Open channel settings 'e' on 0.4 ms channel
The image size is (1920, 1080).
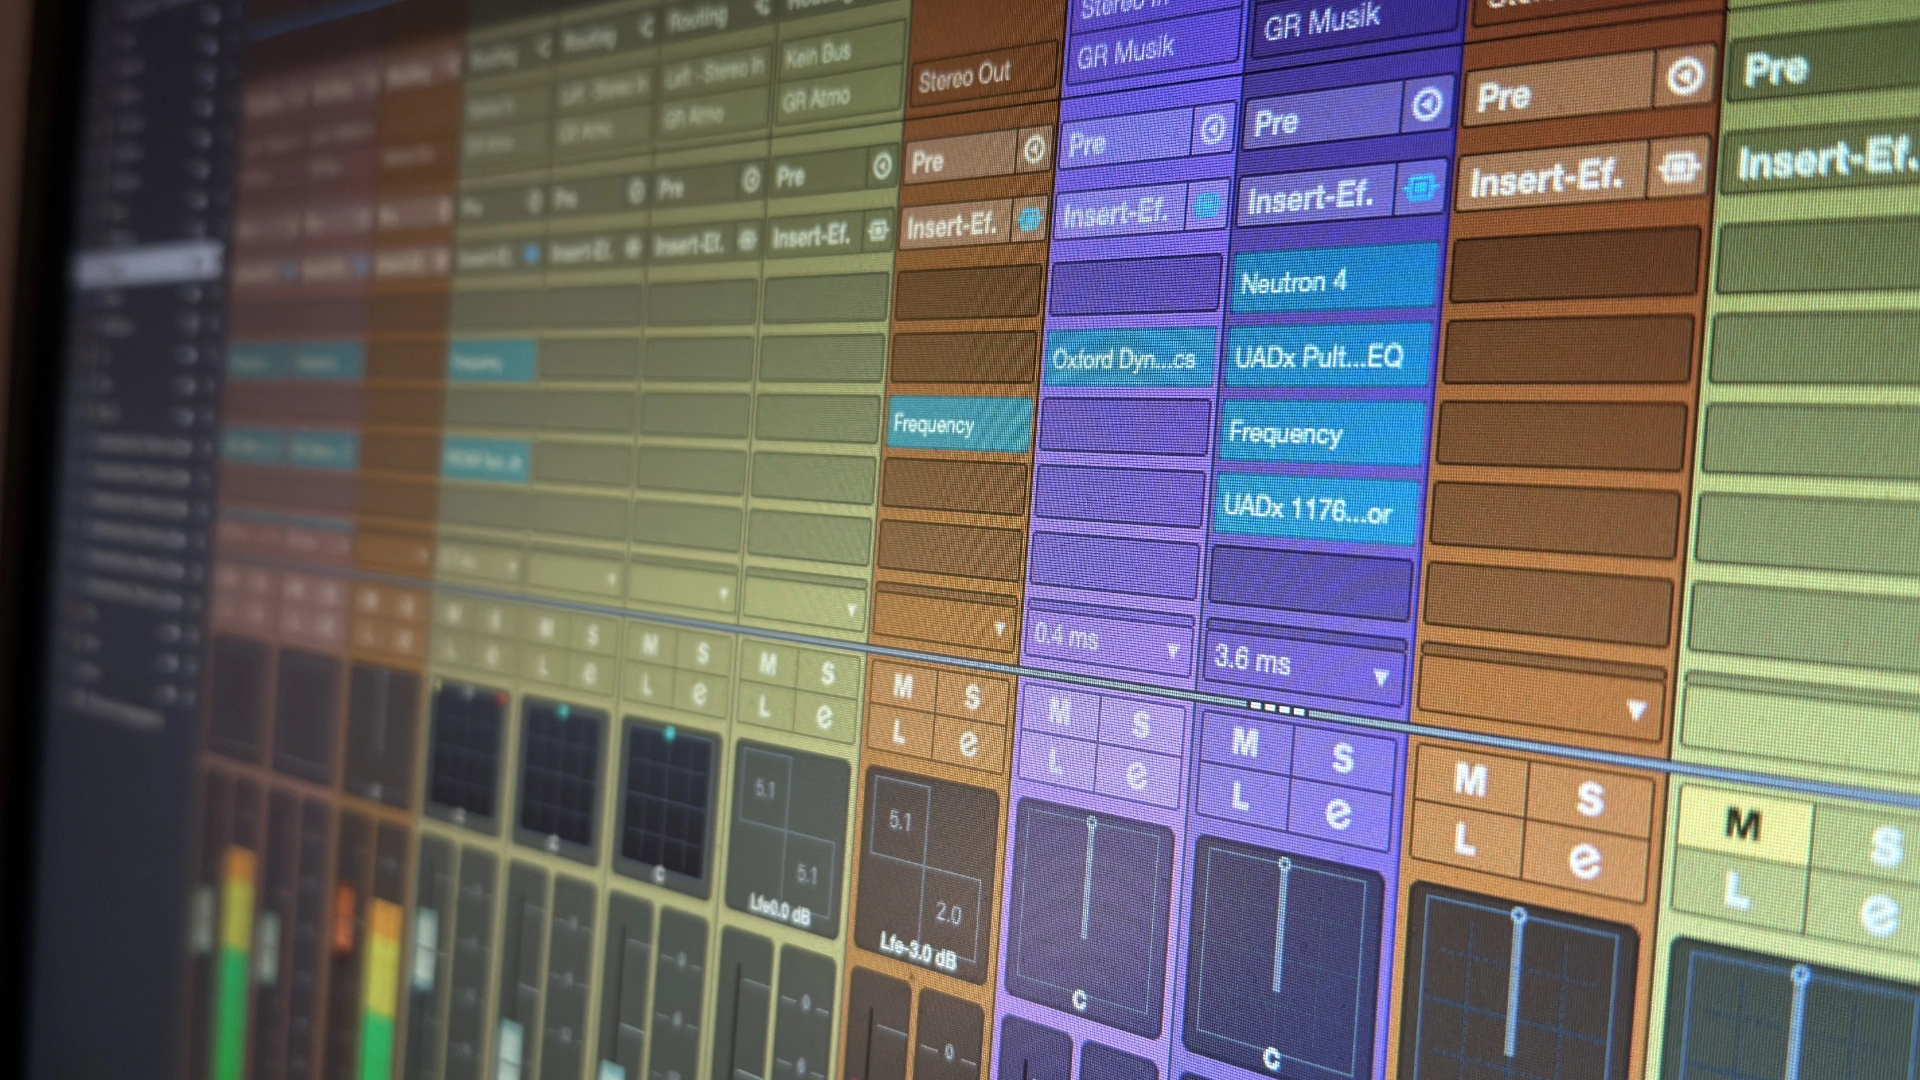click(1137, 775)
